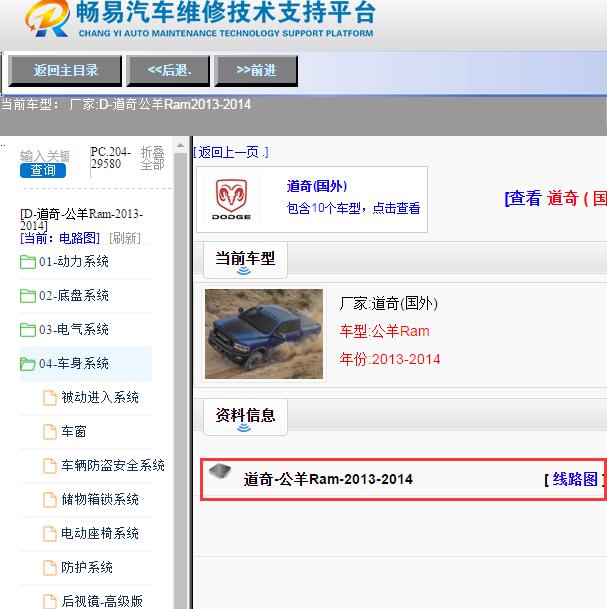Viewport: 607px width, 609px height.
Task: Click the sidebar vertical scrollbar track
Action: (x=180, y=381)
